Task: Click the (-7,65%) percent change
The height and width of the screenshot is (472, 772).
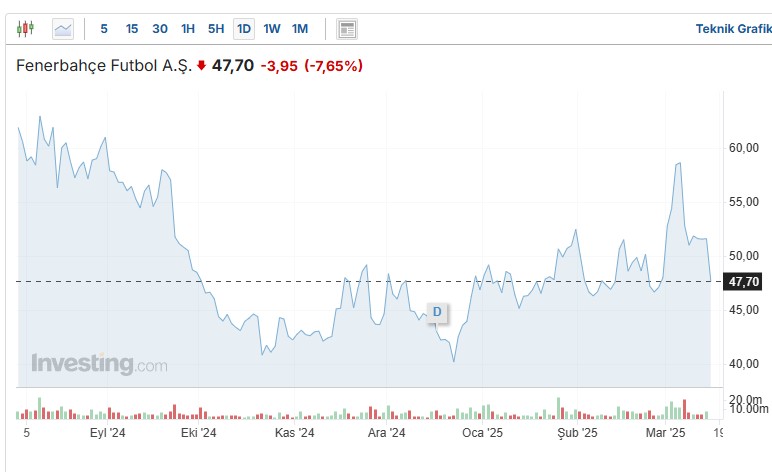Action: click(333, 66)
